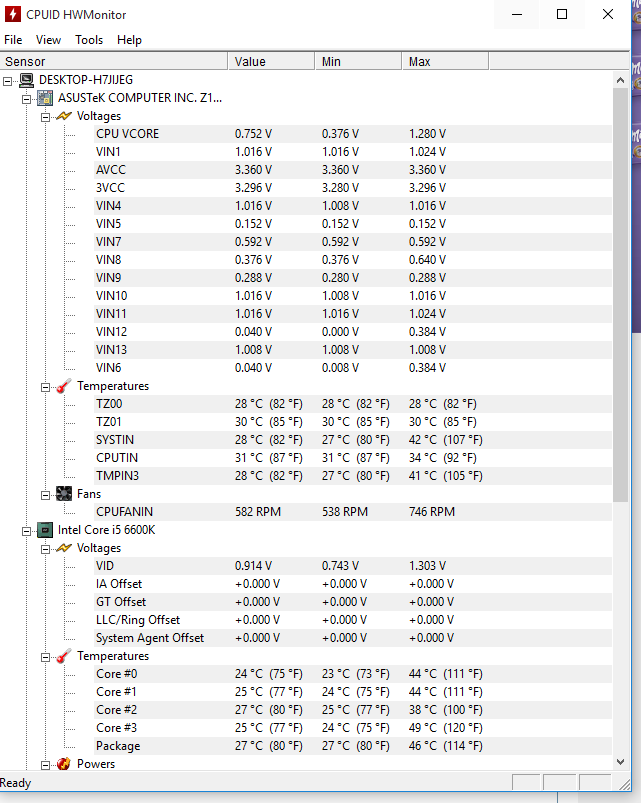Click the Sensor column header
The height and width of the screenshot is (803, 641).
(x=114, y=61)
